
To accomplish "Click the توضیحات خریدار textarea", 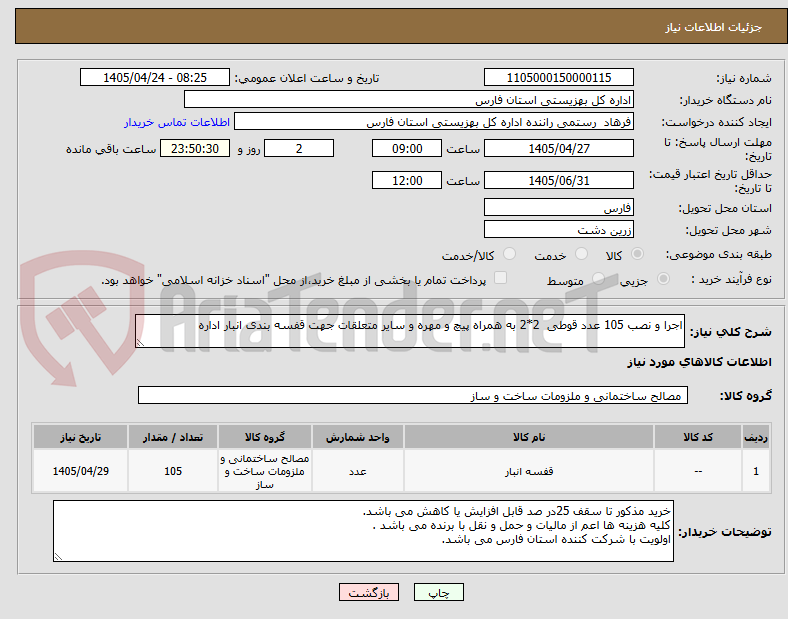I will (x=363, y=531).
